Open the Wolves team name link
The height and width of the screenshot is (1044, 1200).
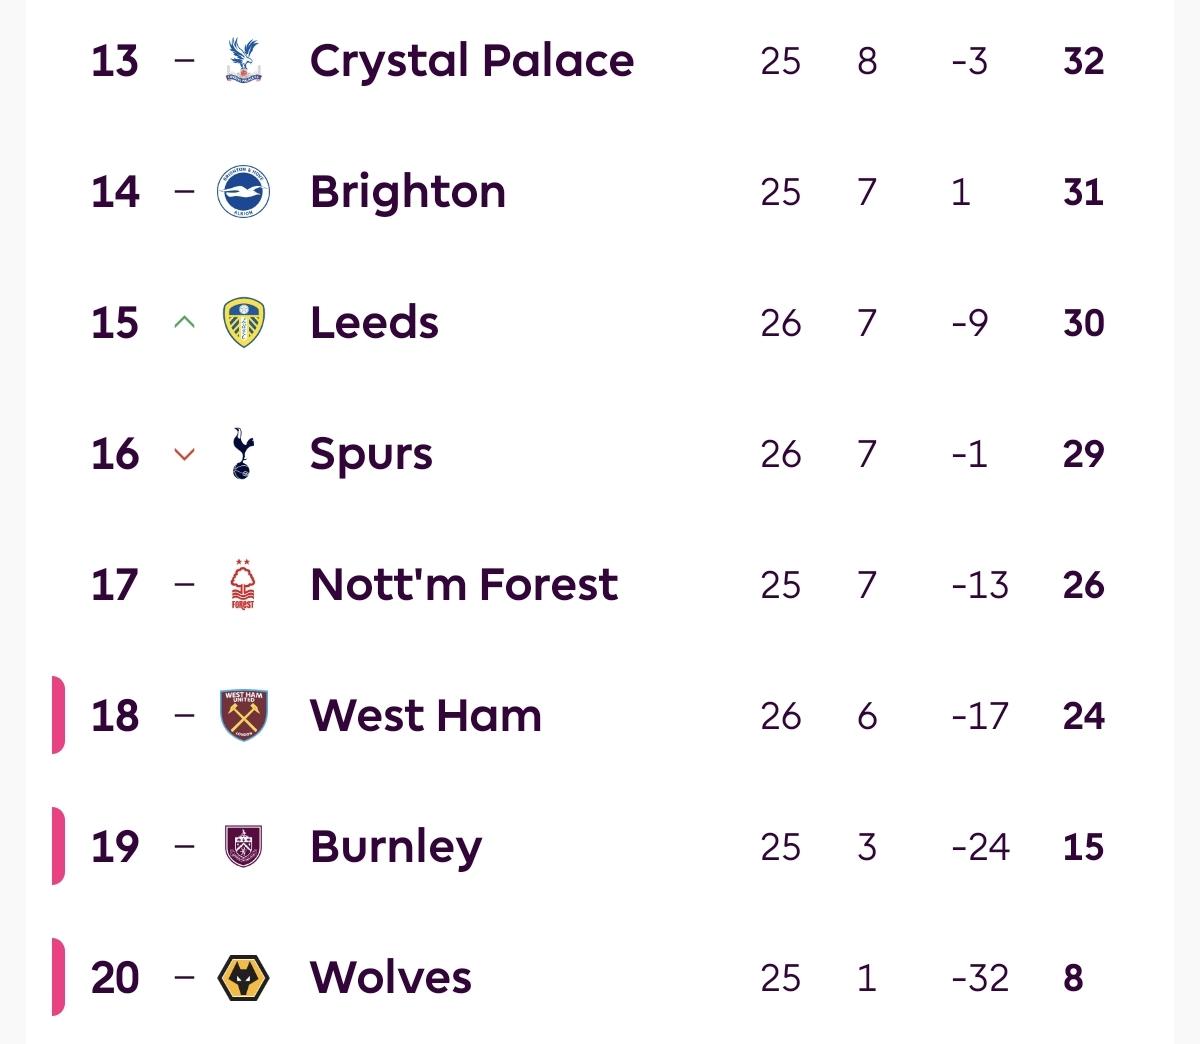pos(390,978)
